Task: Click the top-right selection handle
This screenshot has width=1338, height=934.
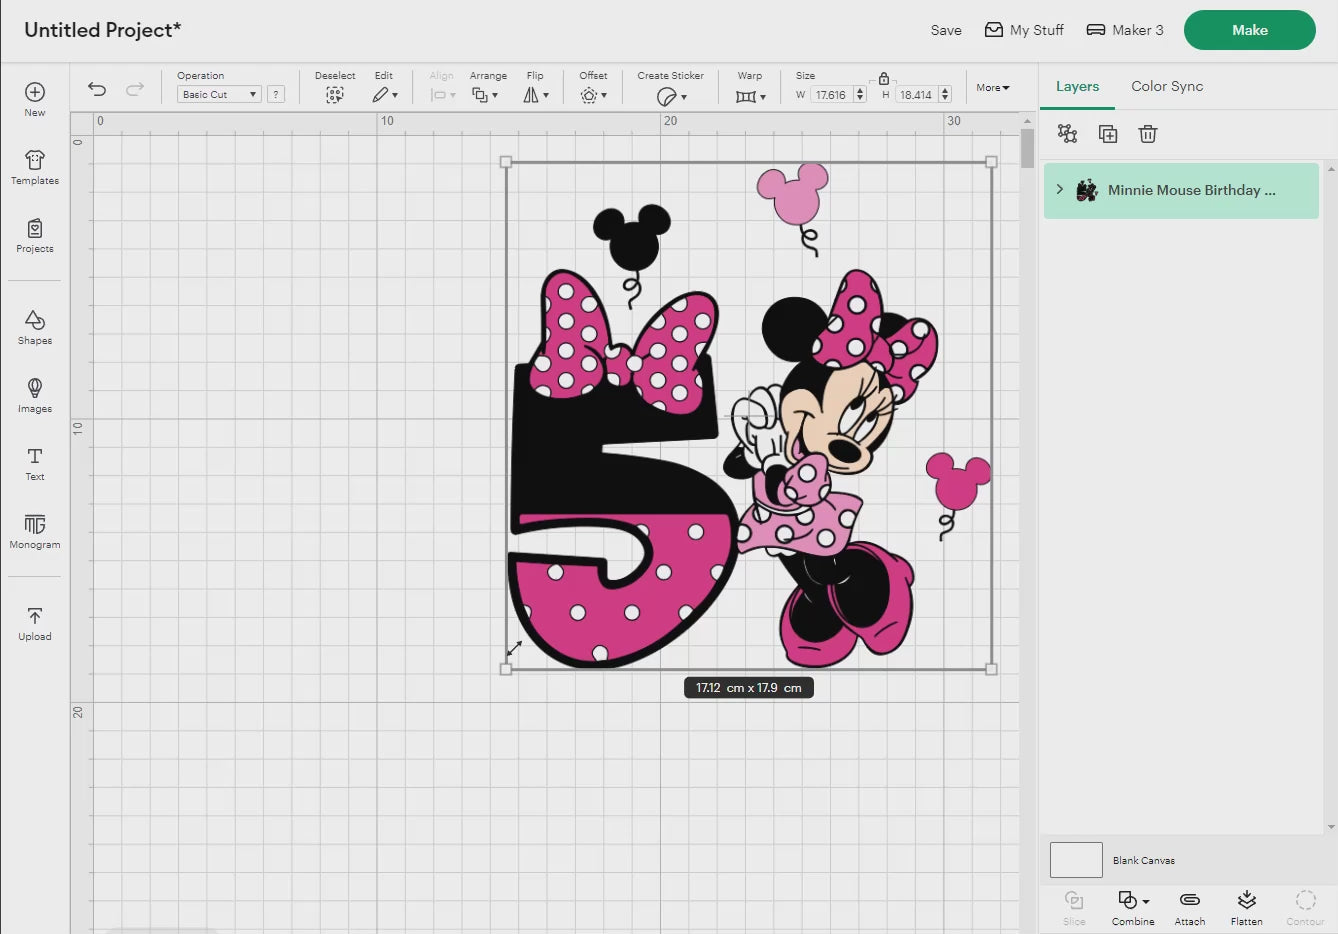Action: pyautogui.click(x=991, y=162)
